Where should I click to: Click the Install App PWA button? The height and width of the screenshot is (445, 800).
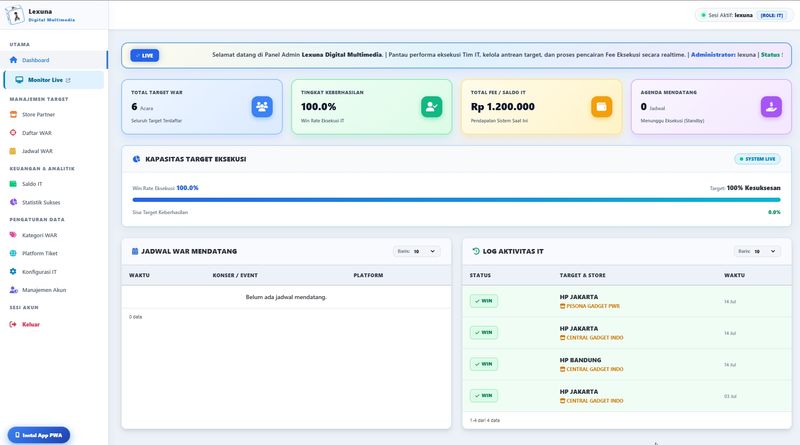(x=39, y=435)
